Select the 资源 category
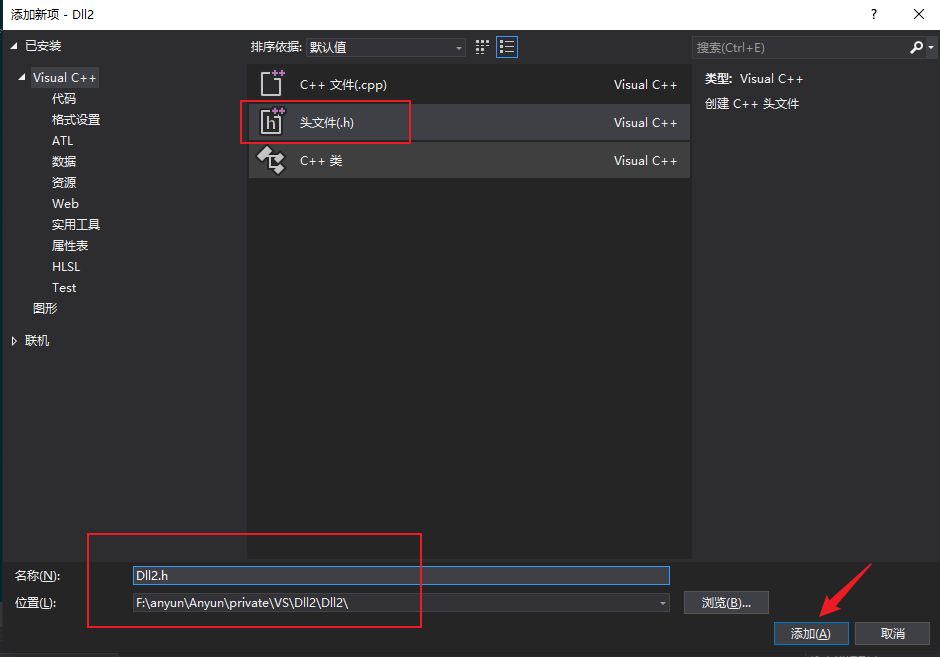This screenshot has height=657, width=940. point(64,183)
